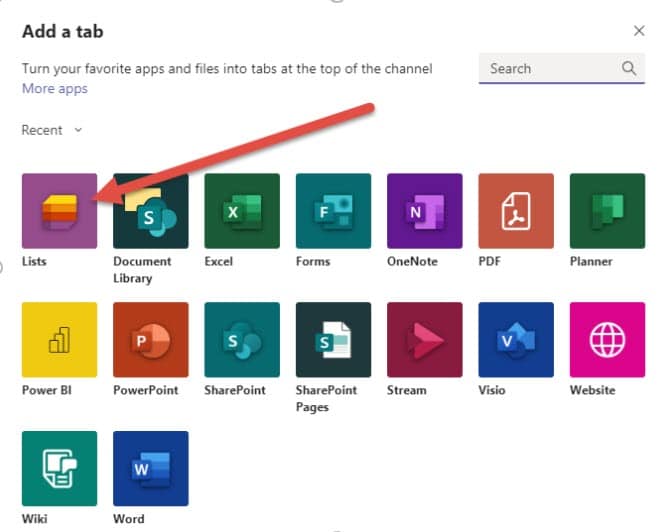668x532 pixels.
Task: Click the "SharePoint Pages" label text
Action: 326,399
